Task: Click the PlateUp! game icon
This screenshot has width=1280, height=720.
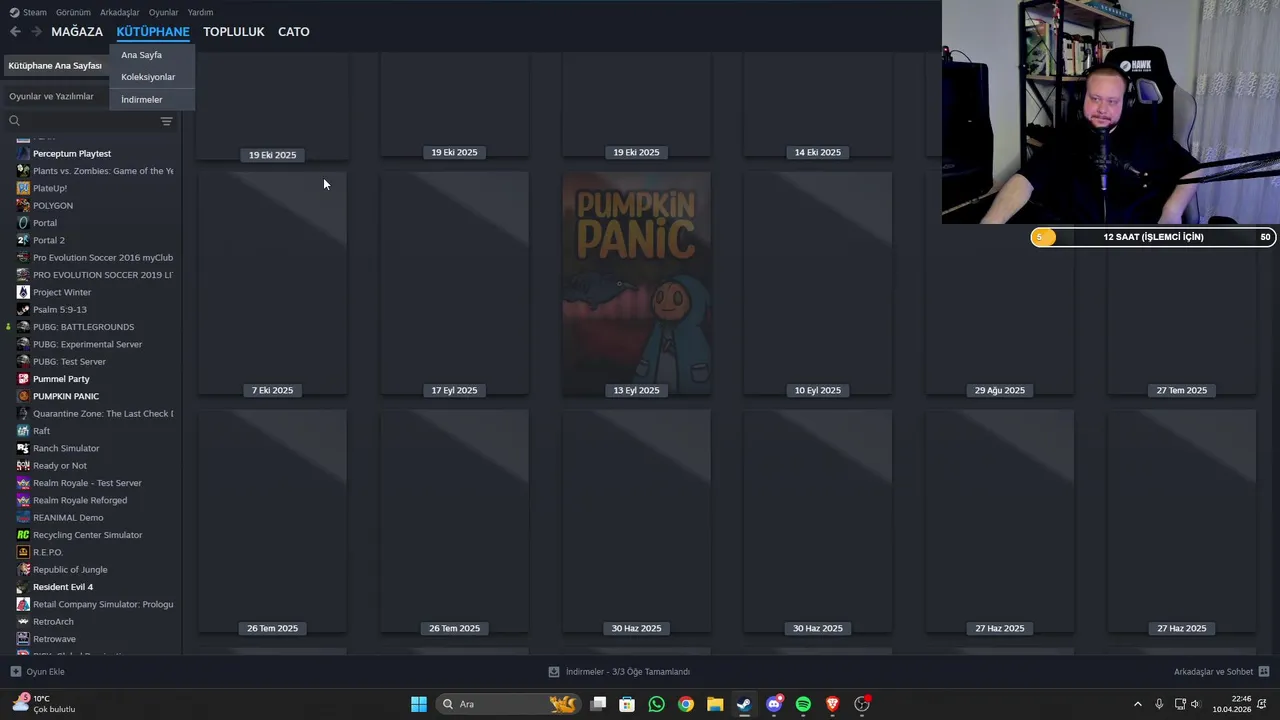Action: click(x=23, y=188)
